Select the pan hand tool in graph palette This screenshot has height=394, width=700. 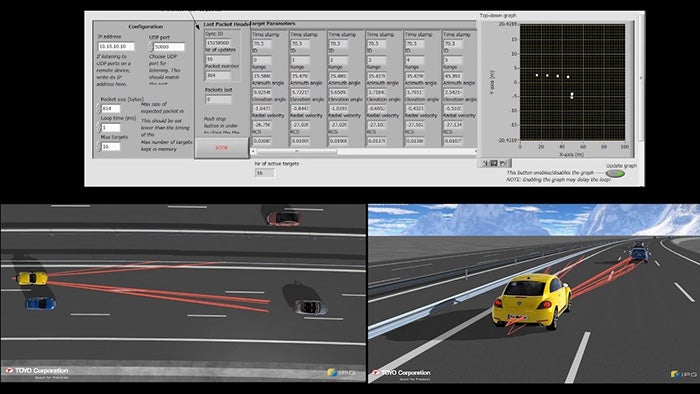click(503, 163)
